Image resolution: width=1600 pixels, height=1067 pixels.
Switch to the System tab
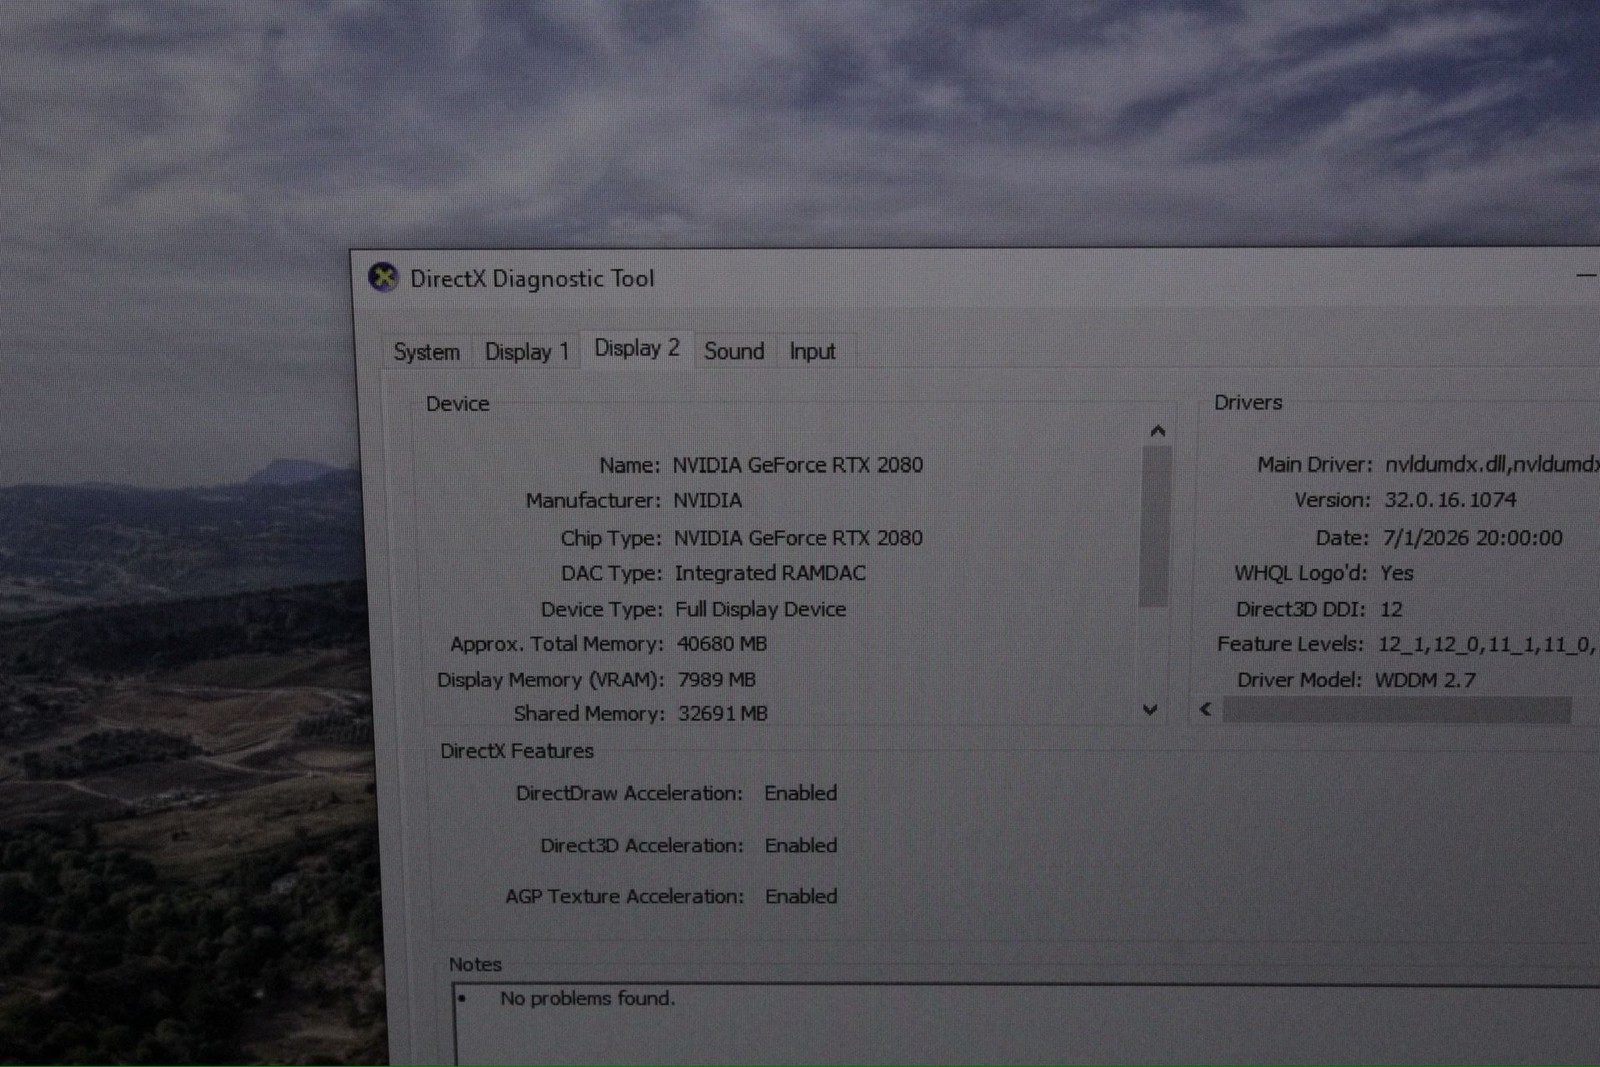click(427, 352)
